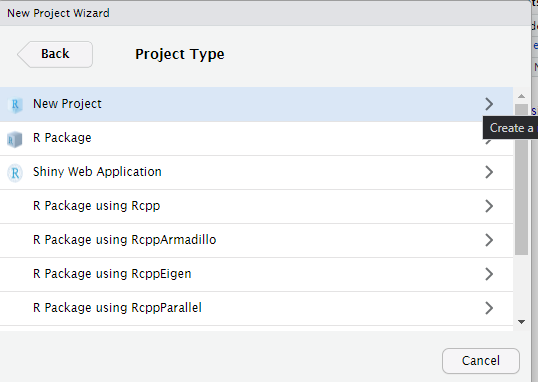Select the New Project list entry
Viewport: 538px width, 382px height.
coord(256,104)
